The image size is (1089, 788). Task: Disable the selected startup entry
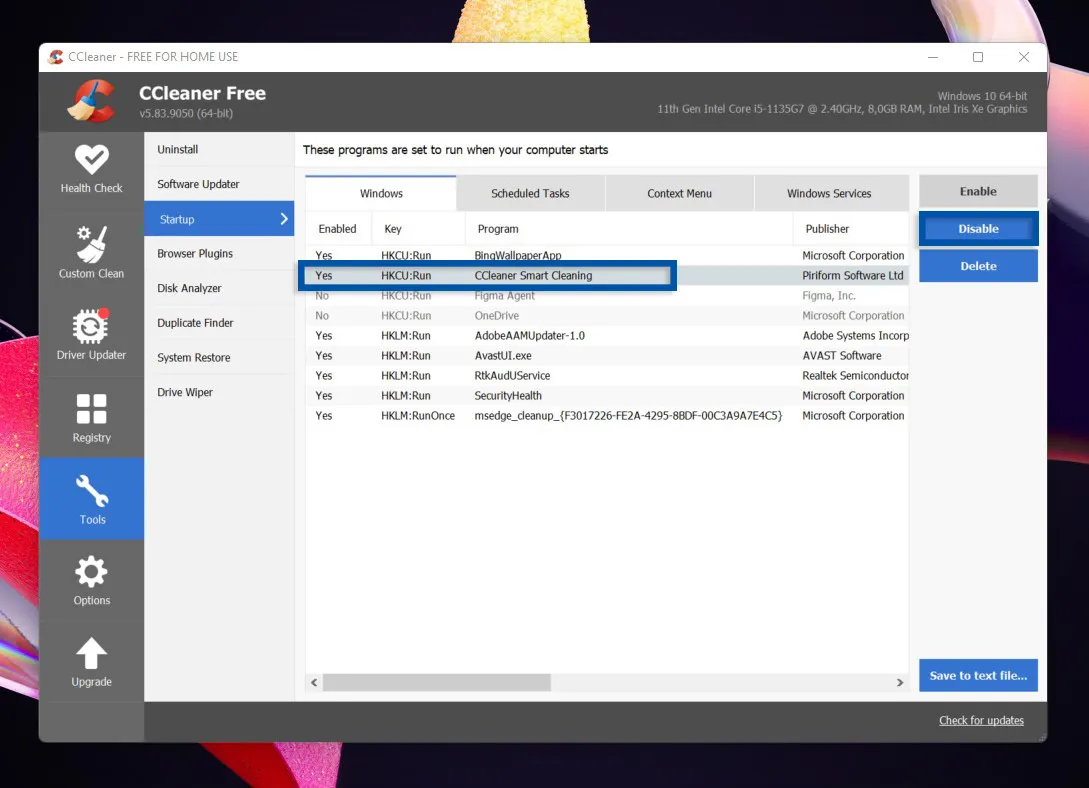[x=977, y=228]
